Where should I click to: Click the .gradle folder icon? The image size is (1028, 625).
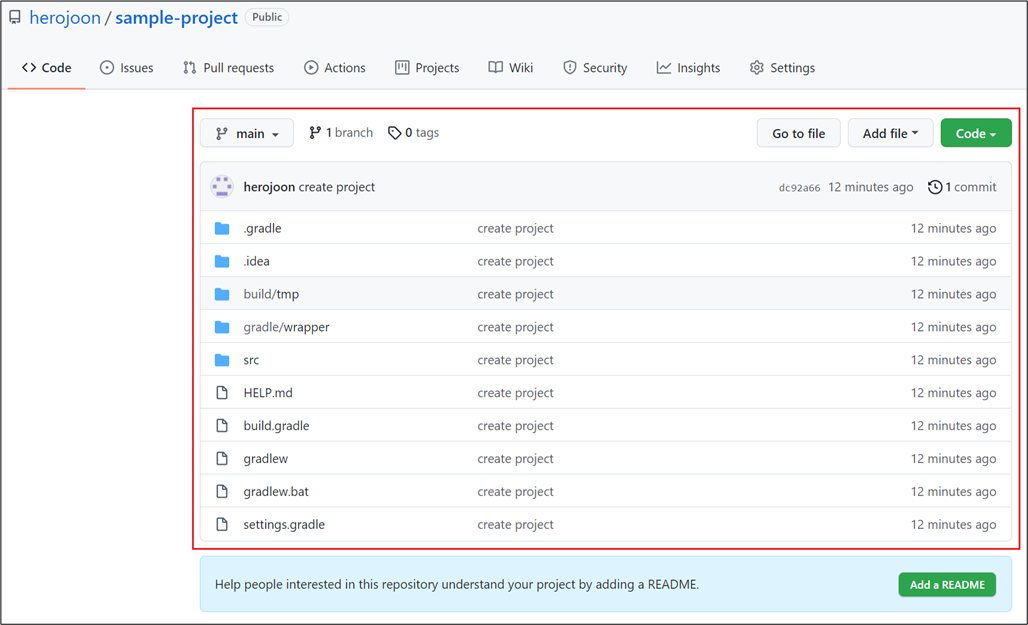[x=222, y=228]
